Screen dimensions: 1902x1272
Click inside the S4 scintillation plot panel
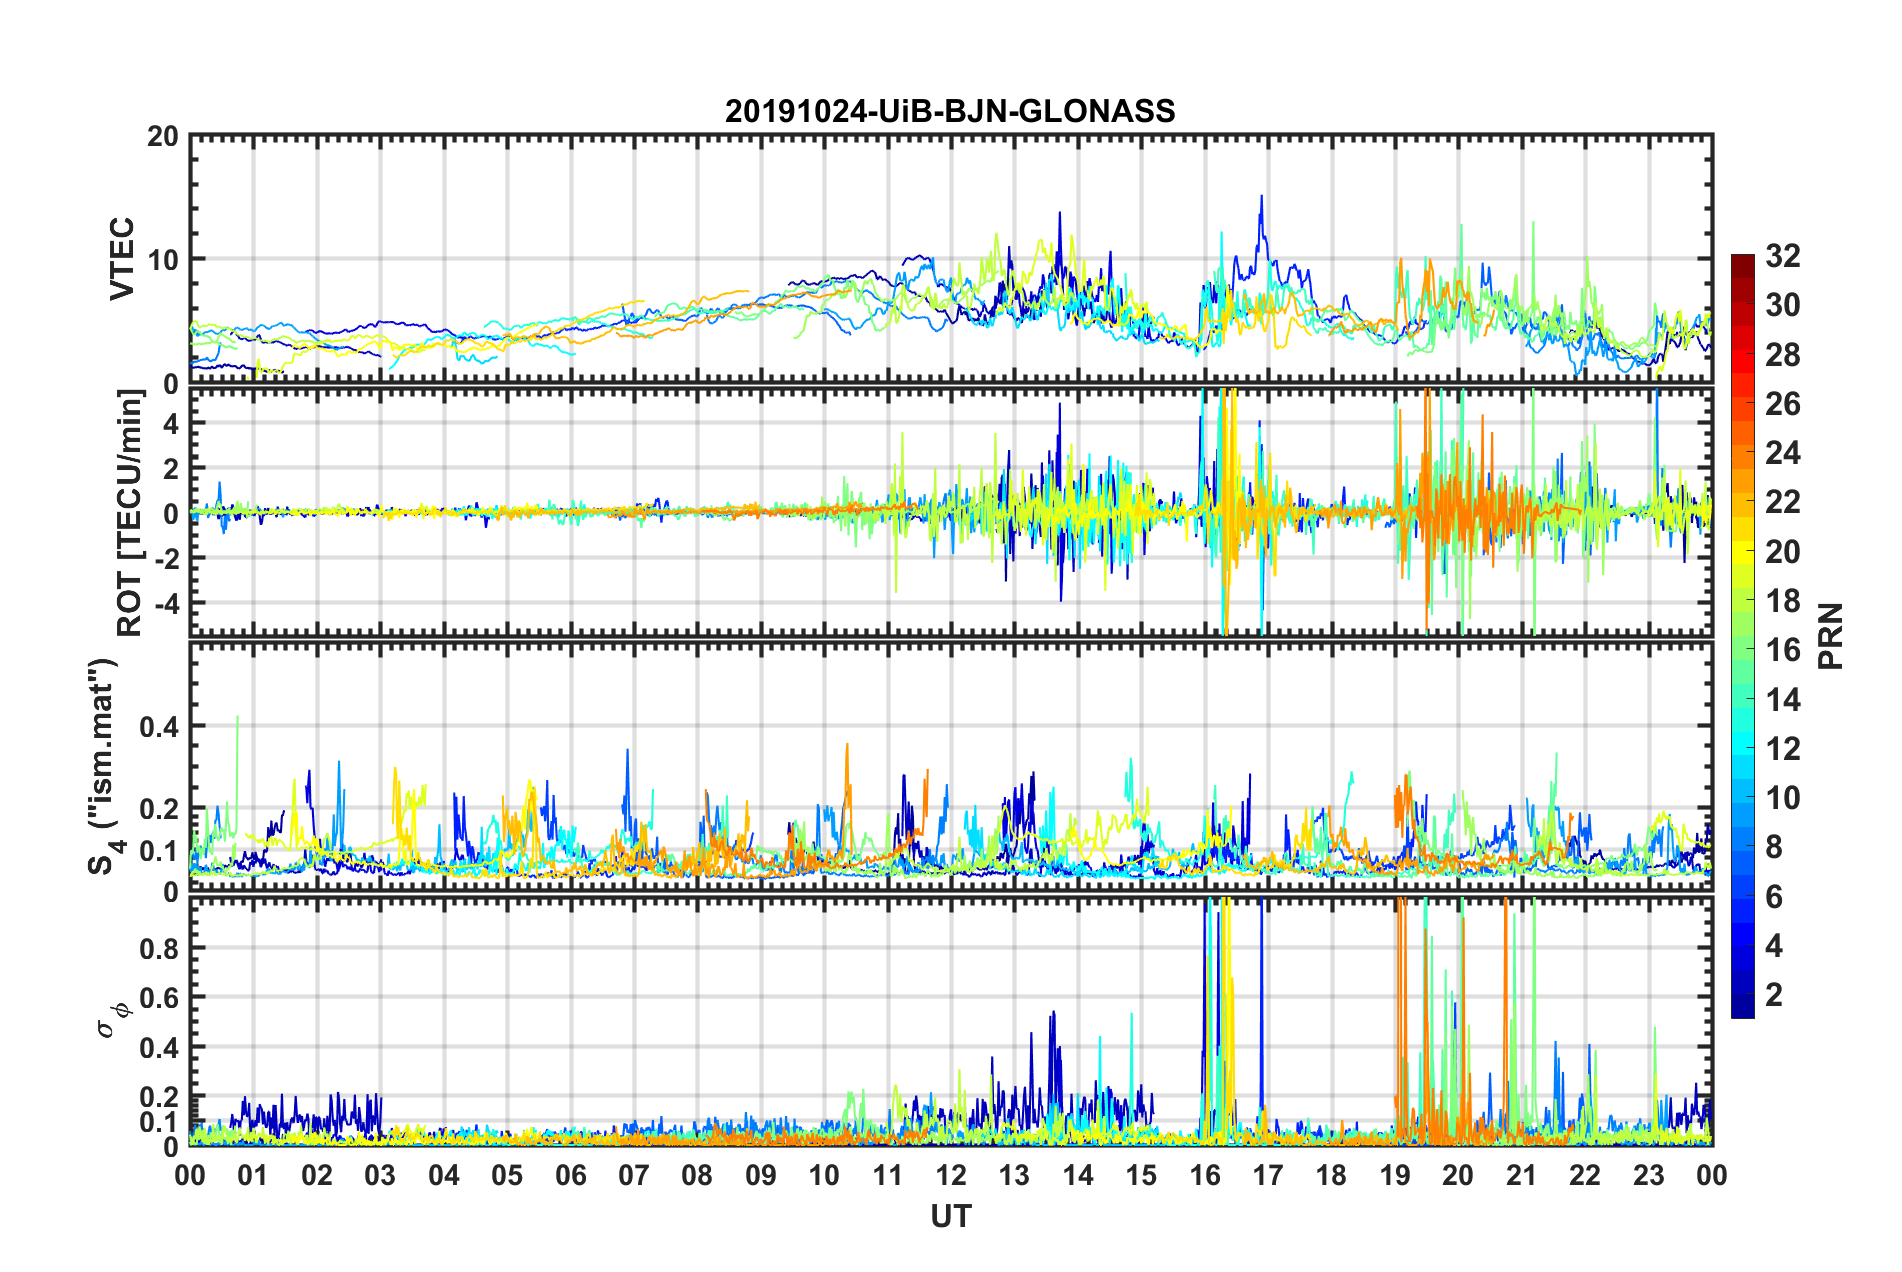[x=951, y=766]
